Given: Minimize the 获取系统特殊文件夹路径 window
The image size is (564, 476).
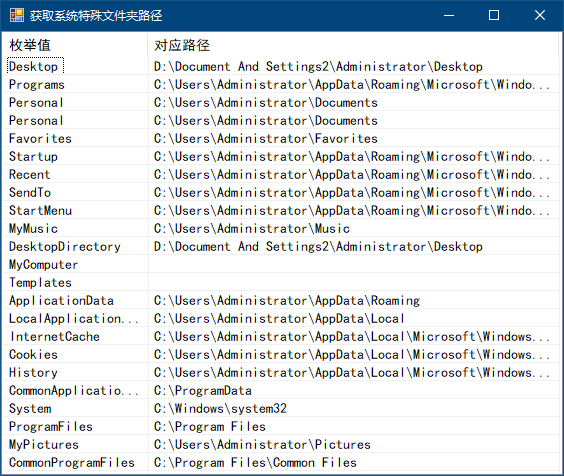Looking at the screenshot, I should tap(449, 15).
